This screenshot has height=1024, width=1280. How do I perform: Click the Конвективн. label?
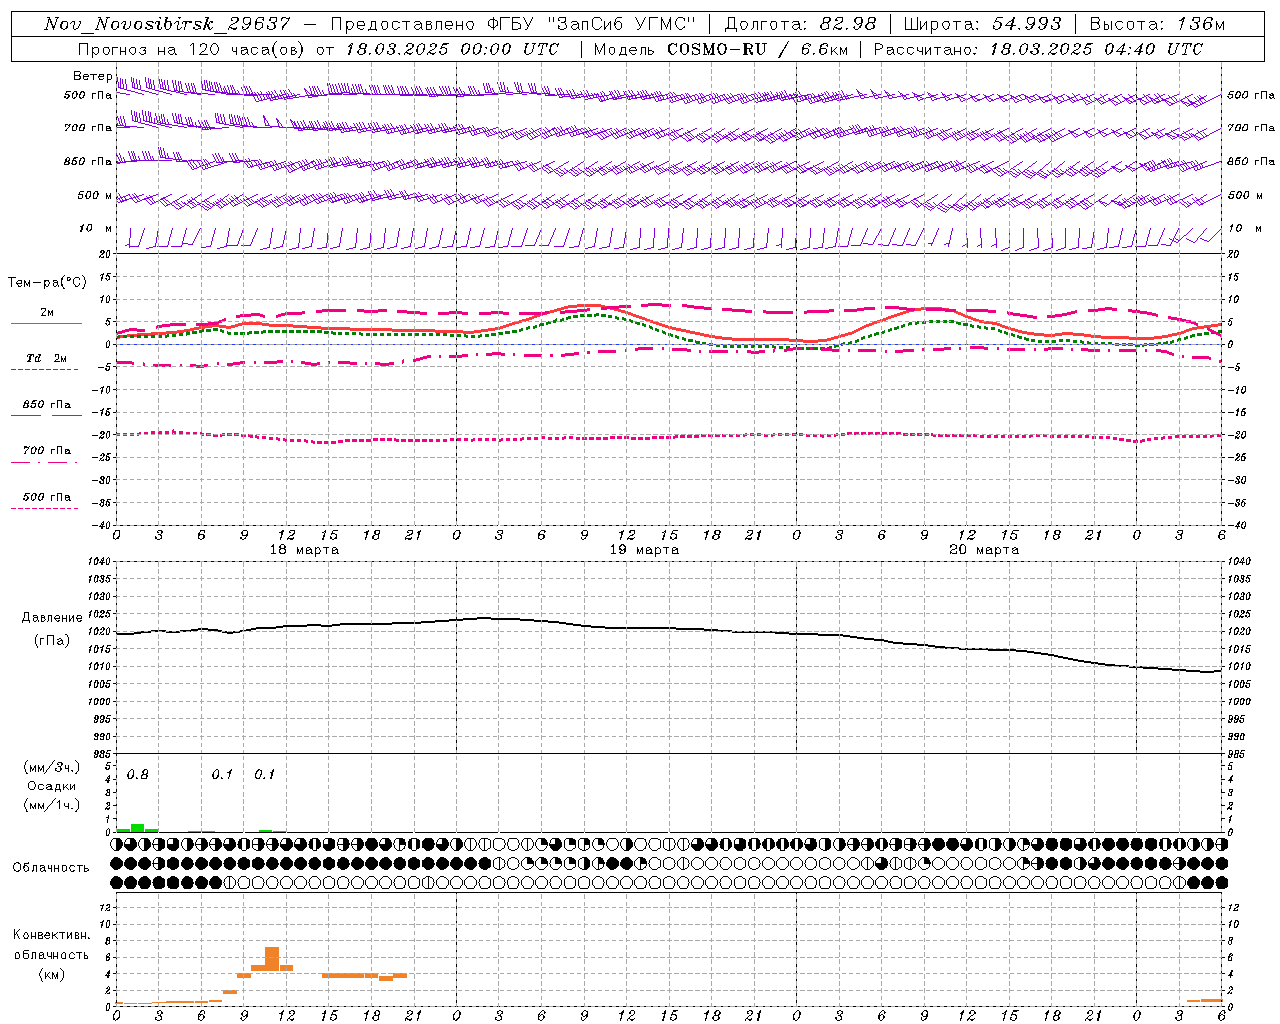pos(51,935)
